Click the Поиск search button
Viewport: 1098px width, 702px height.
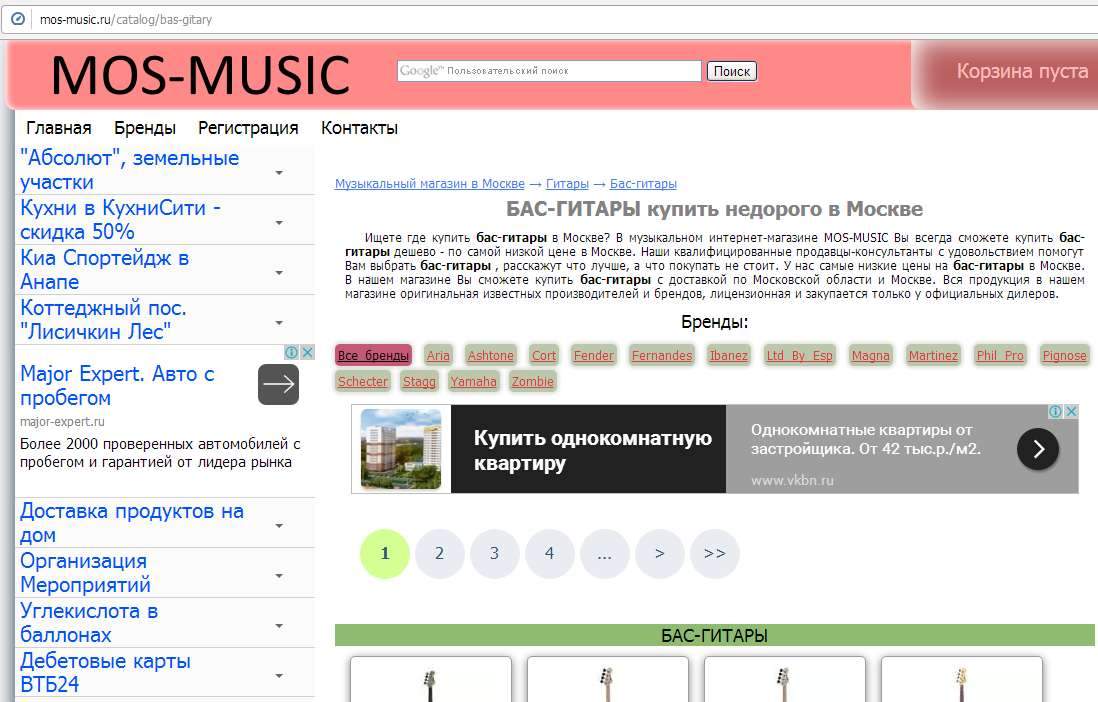click(731, 71)
